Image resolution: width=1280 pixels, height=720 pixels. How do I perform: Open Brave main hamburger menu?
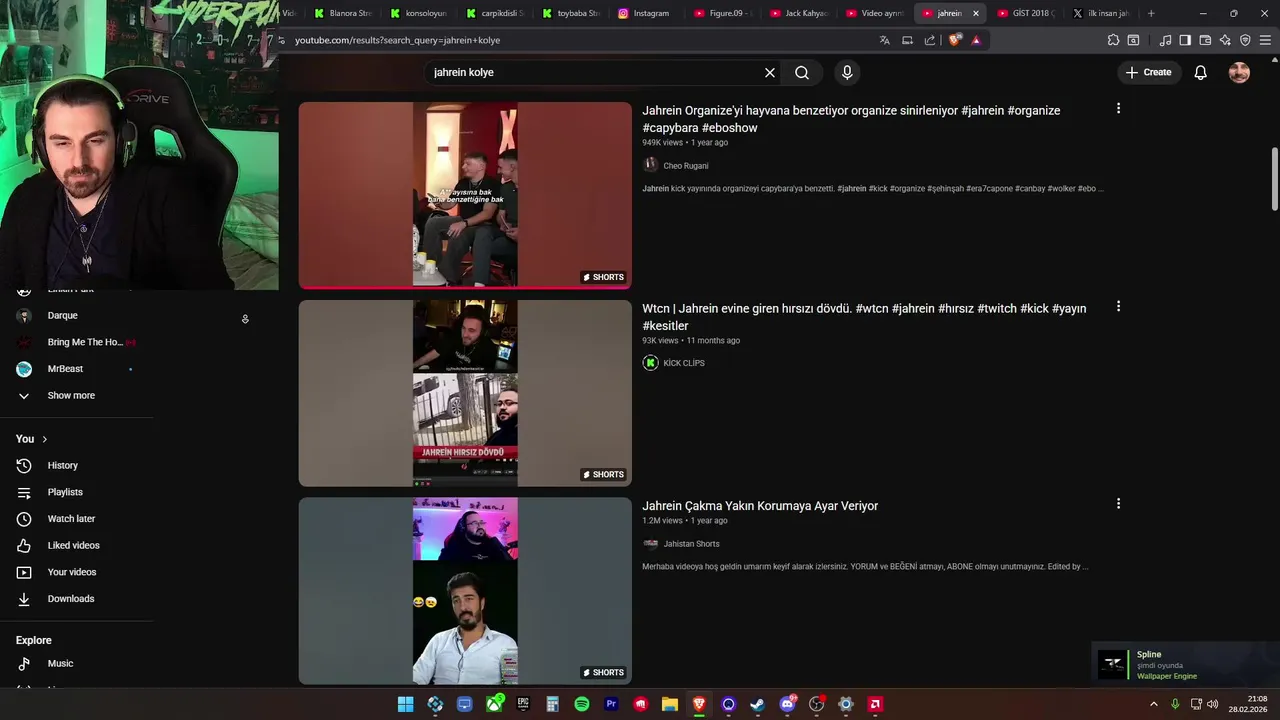(x=1265, y=40)
